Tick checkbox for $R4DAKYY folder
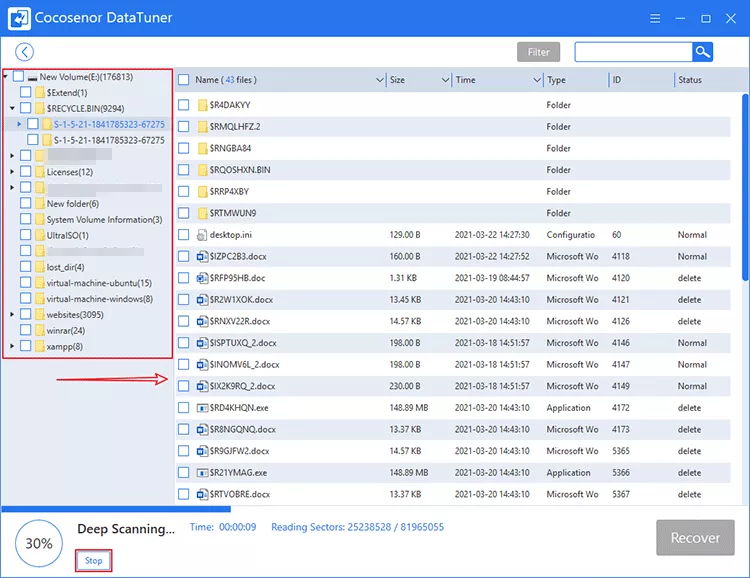Screen dimensions: 750x578 point(184,105)
